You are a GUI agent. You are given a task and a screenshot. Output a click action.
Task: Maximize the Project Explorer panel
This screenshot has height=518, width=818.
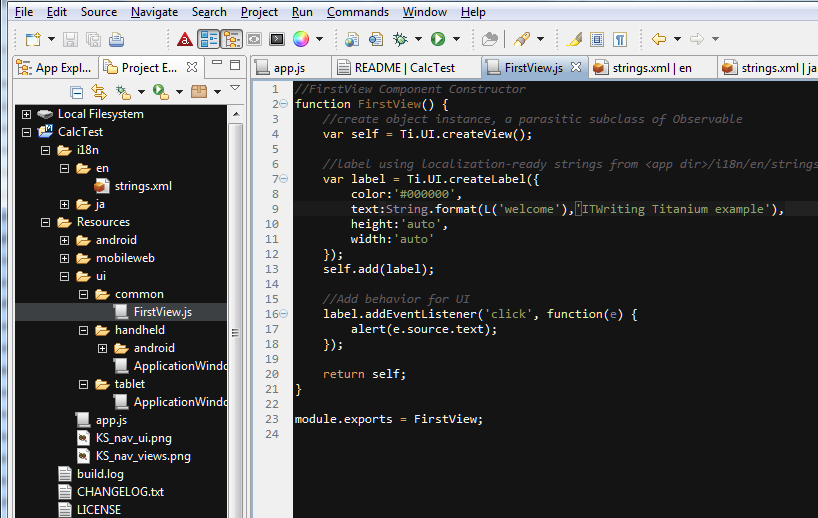click(x=235, y=65)
